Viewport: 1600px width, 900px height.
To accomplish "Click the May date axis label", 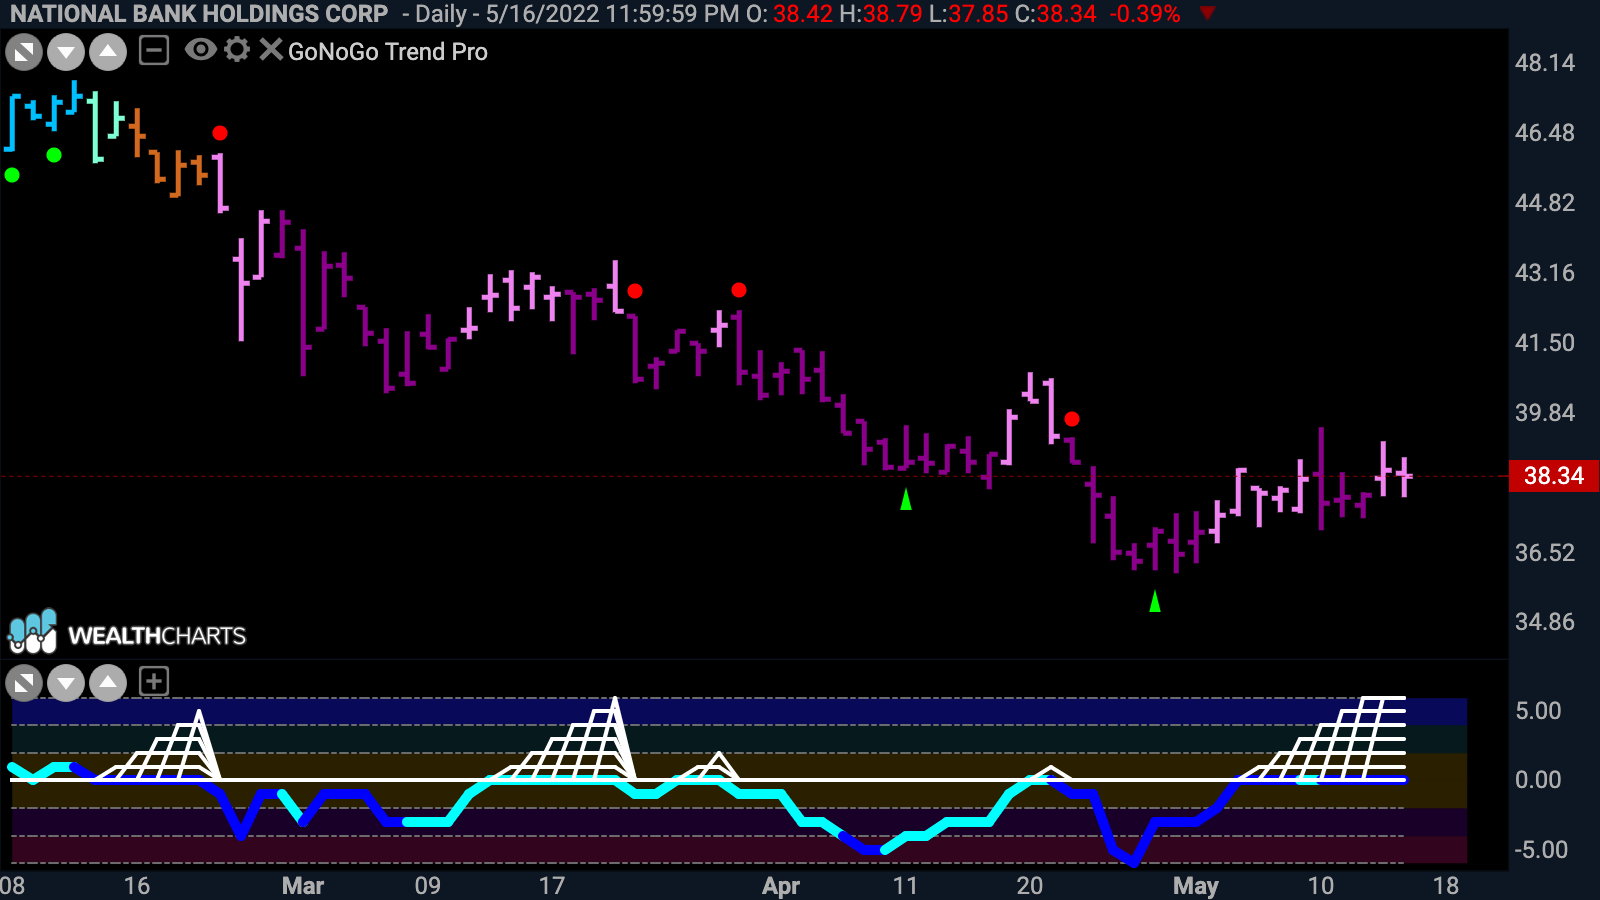I will pos(1196,886).
